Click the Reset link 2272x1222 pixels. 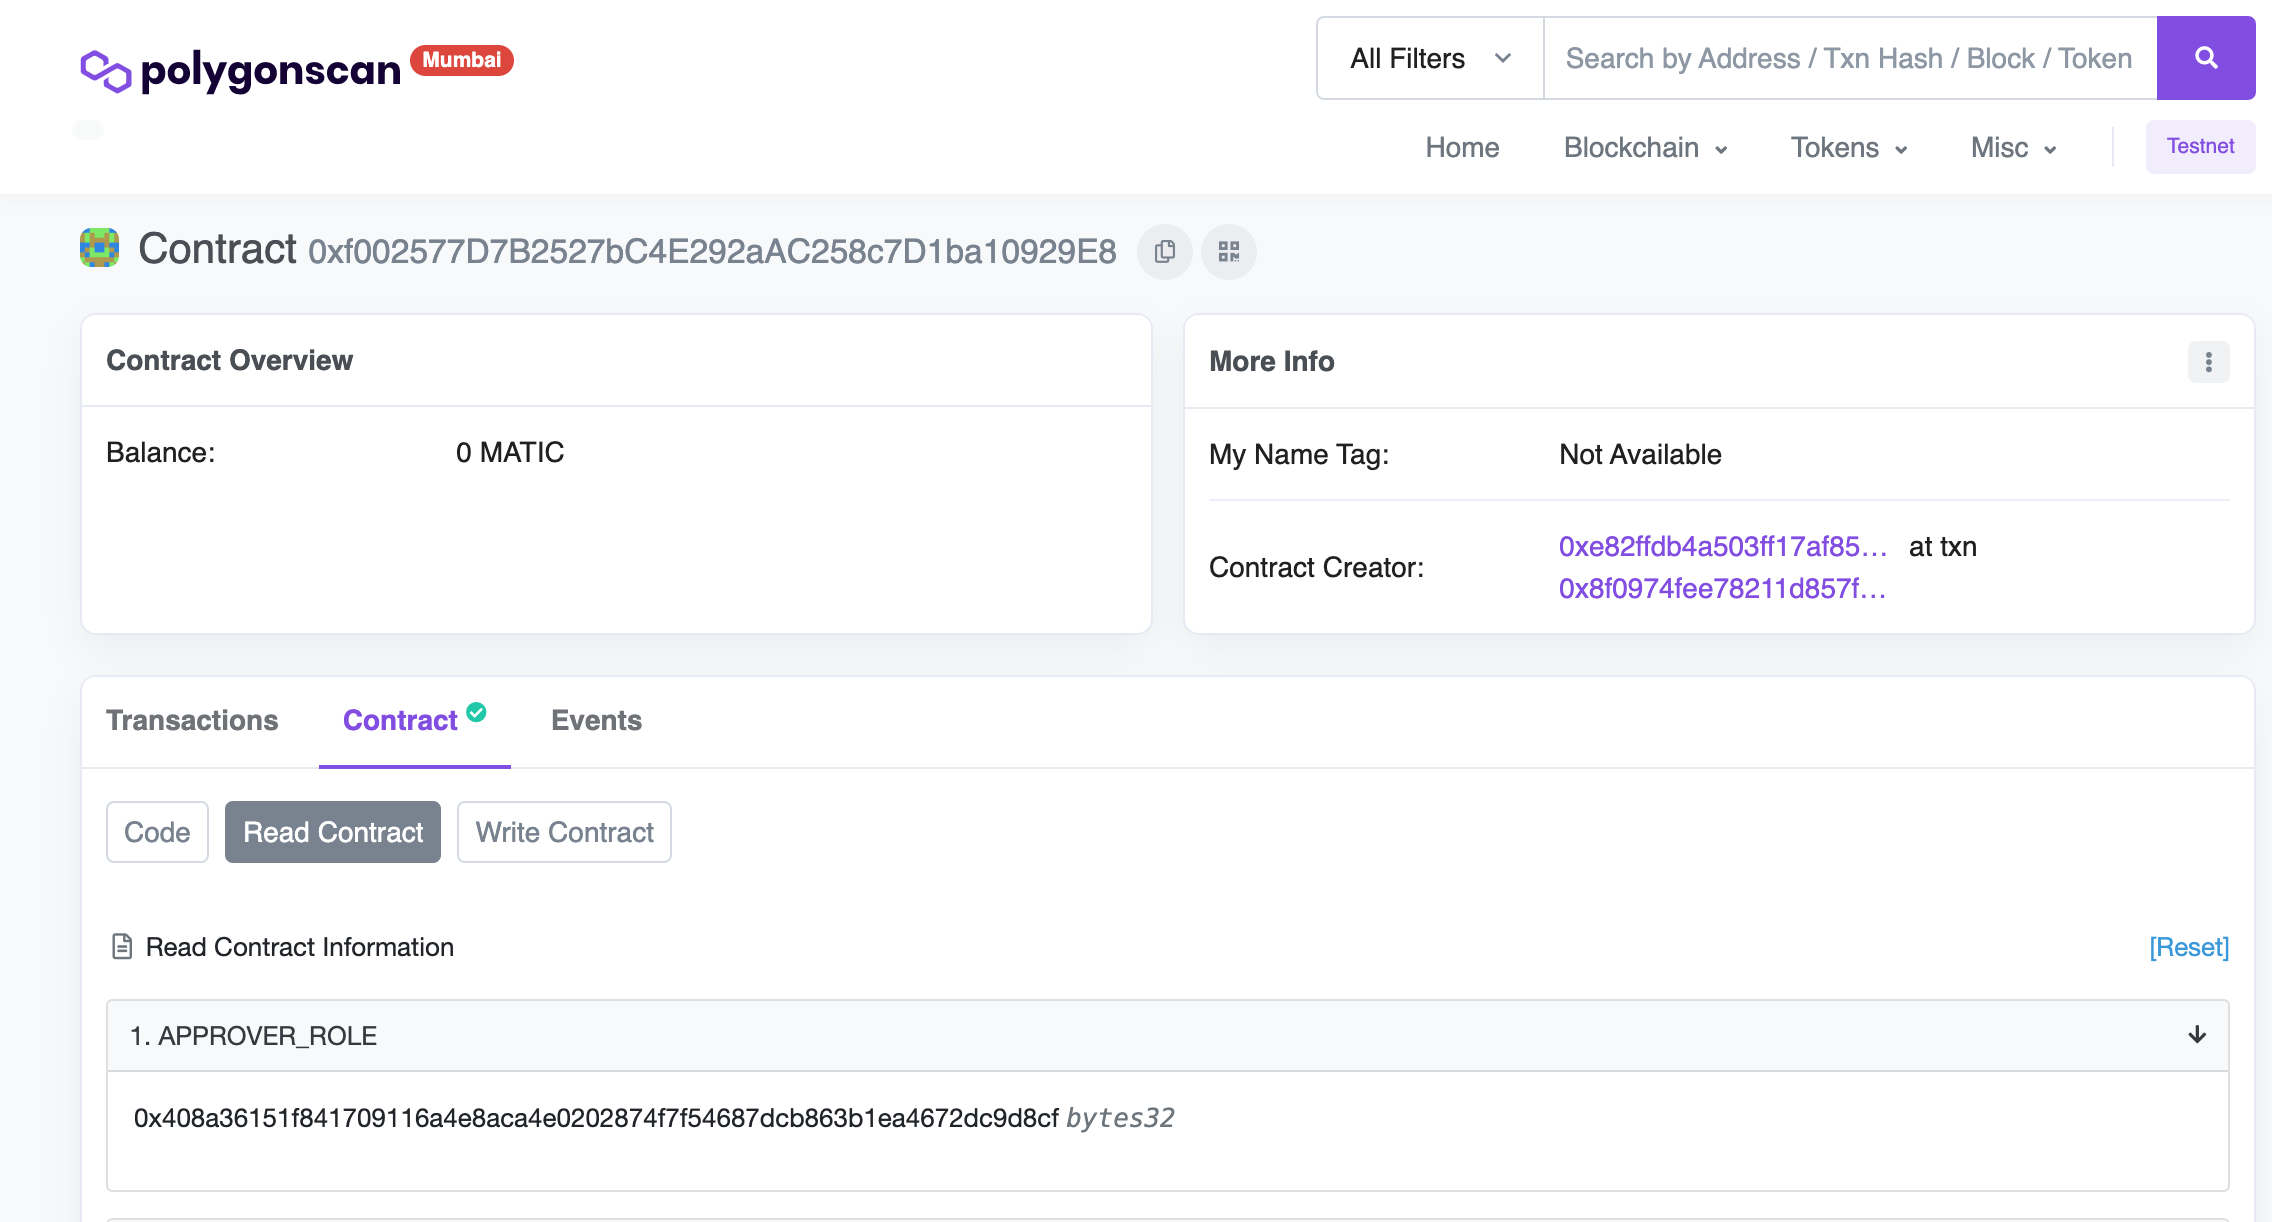point(2189,947)
